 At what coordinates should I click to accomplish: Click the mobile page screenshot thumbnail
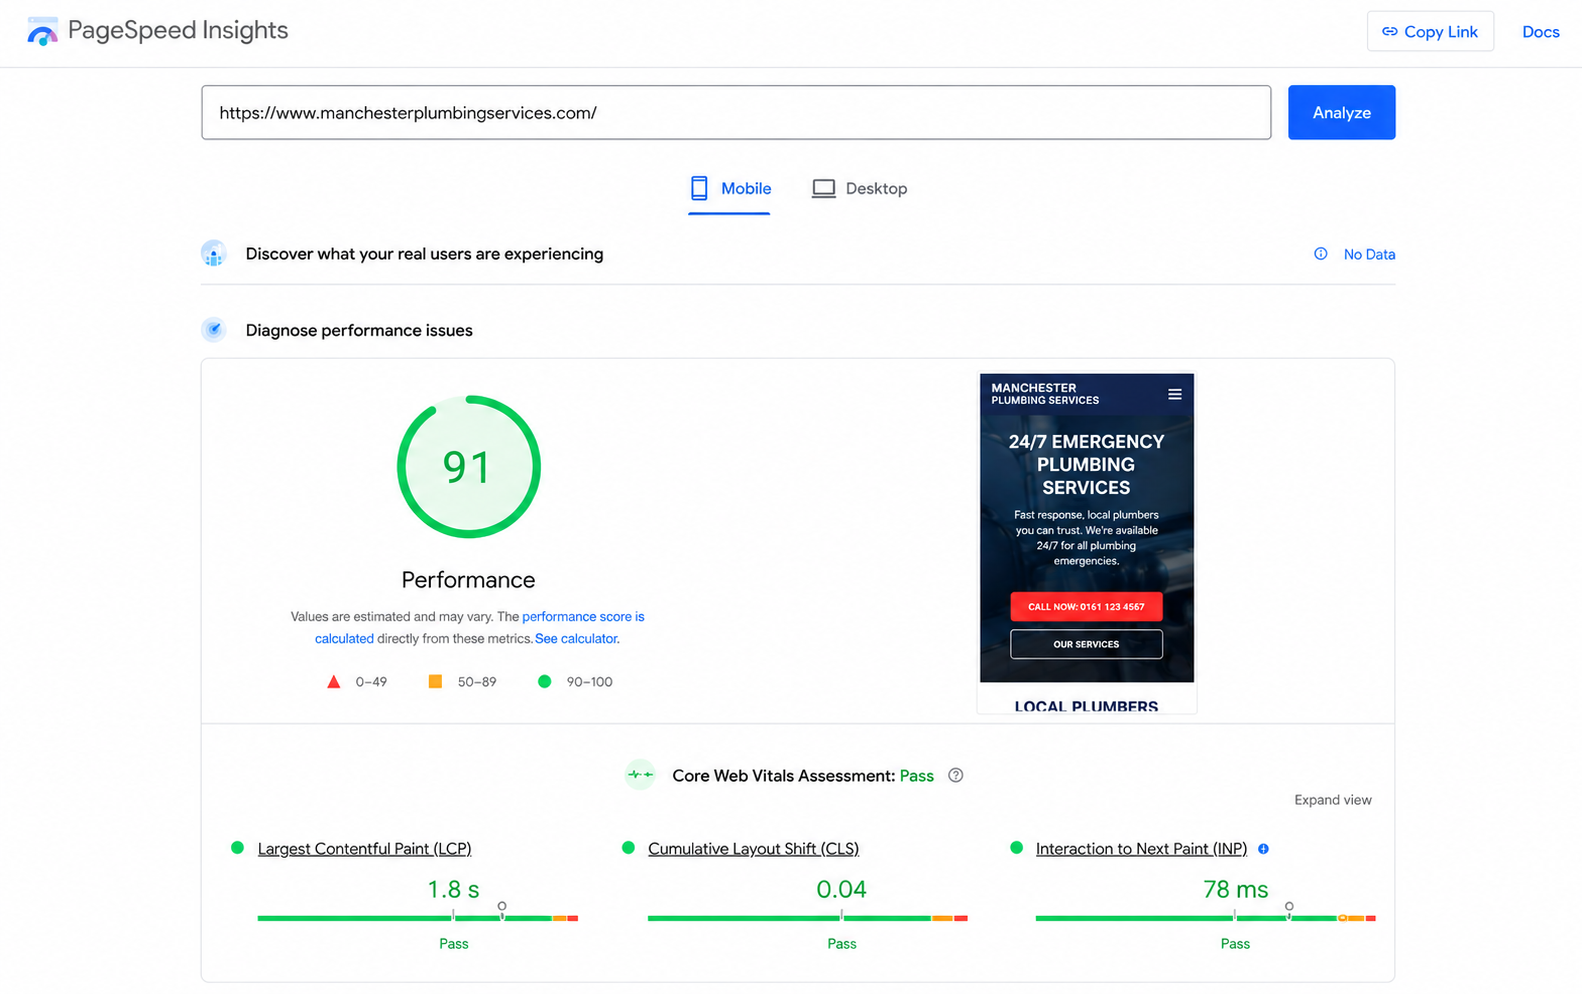(1086, 543)
